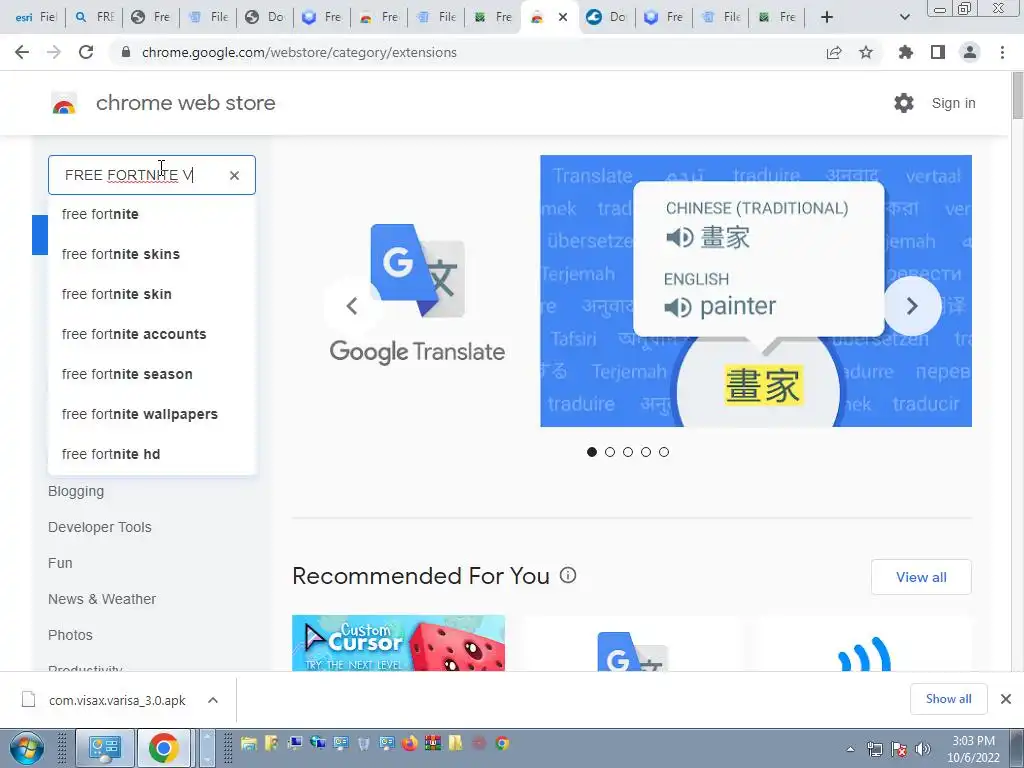This screenshot has height=768, width=1024.
Task: Switch to the tab with the magnifier icon "FRE"
Action: pyautogui.click(x=94, y=18)
